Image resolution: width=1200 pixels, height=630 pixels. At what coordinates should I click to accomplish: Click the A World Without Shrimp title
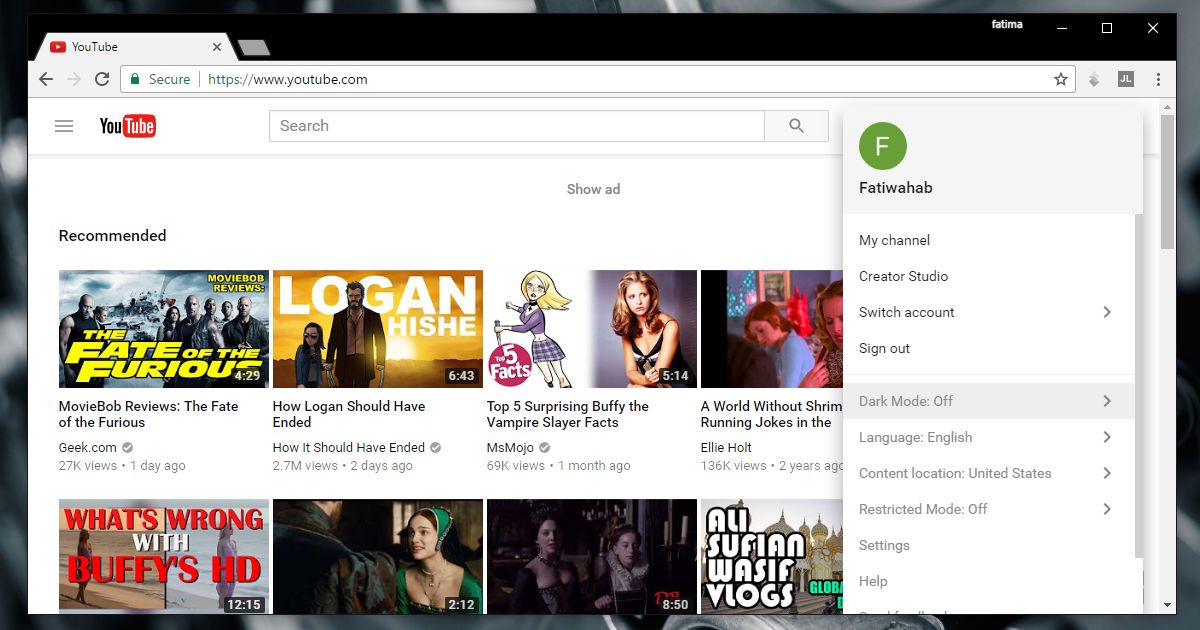771,414
